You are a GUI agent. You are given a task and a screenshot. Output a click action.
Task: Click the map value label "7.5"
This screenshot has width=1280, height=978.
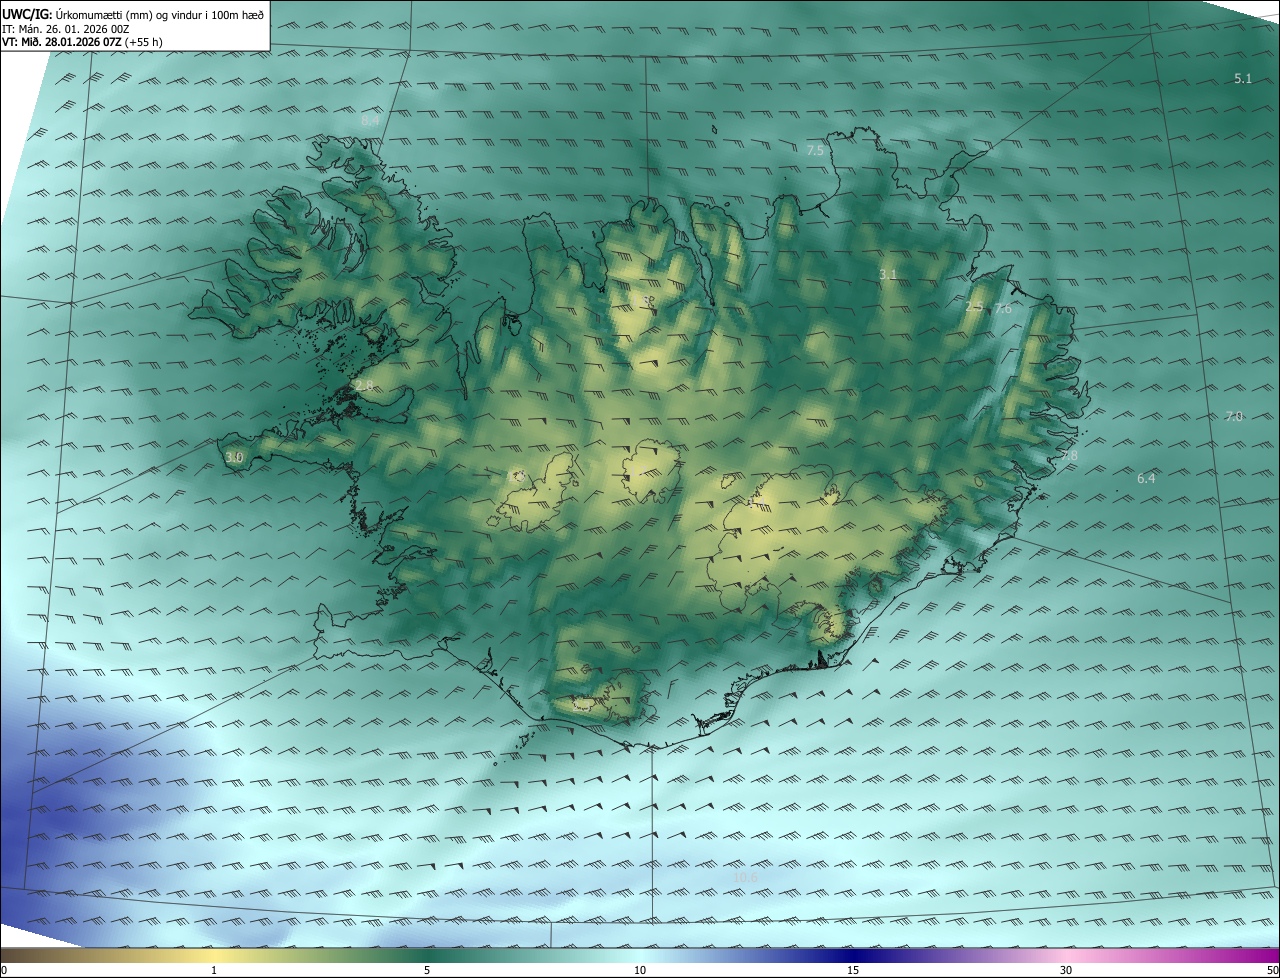tap(815, 150)
